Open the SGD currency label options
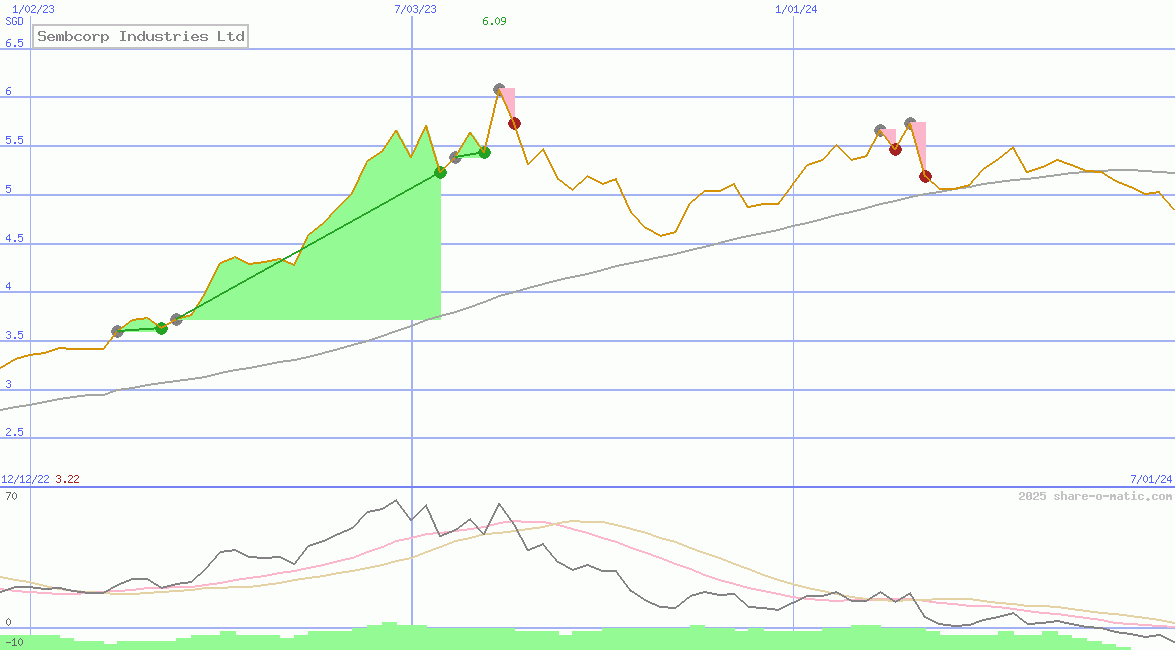Screen dimensions: 1175x650 point(14,20)
